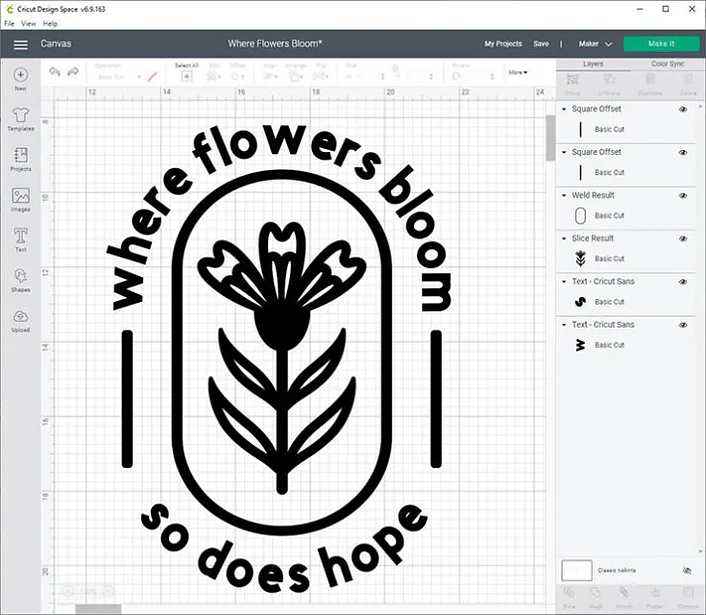
Task: Collapse the Slice Result layer
Action: click(564, 239)
